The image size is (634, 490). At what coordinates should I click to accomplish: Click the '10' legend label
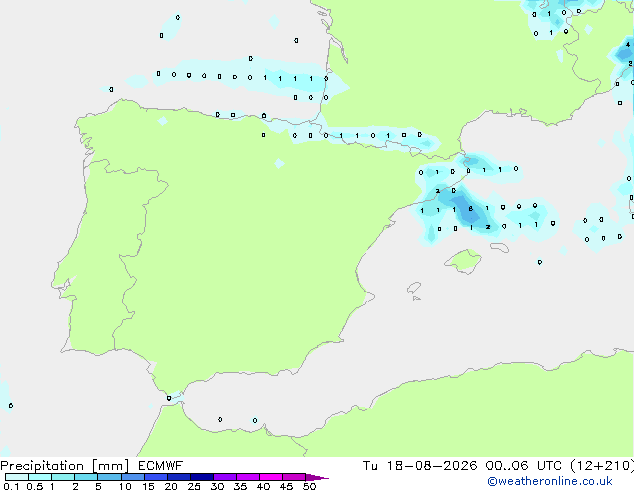[x=125, y=486]
